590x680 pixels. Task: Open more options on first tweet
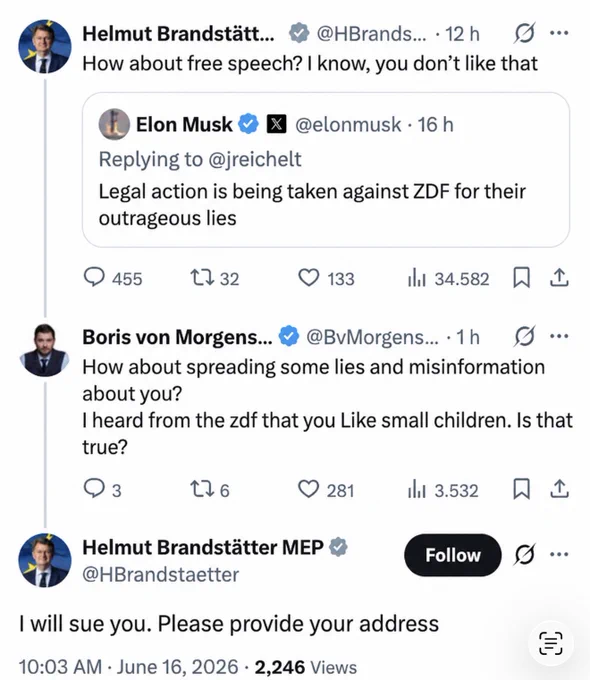point(559,33)
